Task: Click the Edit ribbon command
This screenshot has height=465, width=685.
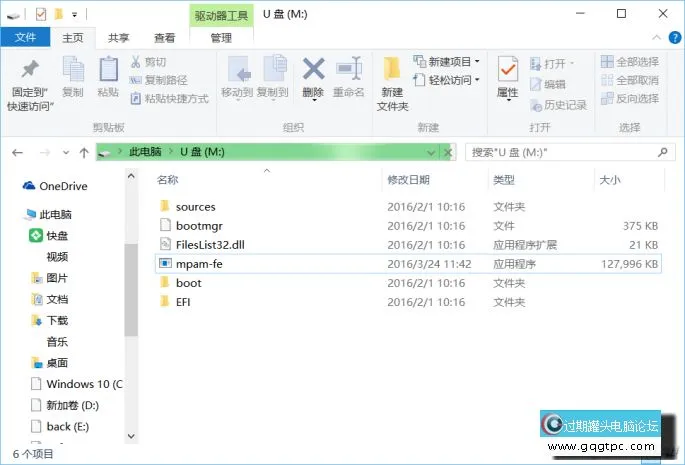Action: point(548,84)
